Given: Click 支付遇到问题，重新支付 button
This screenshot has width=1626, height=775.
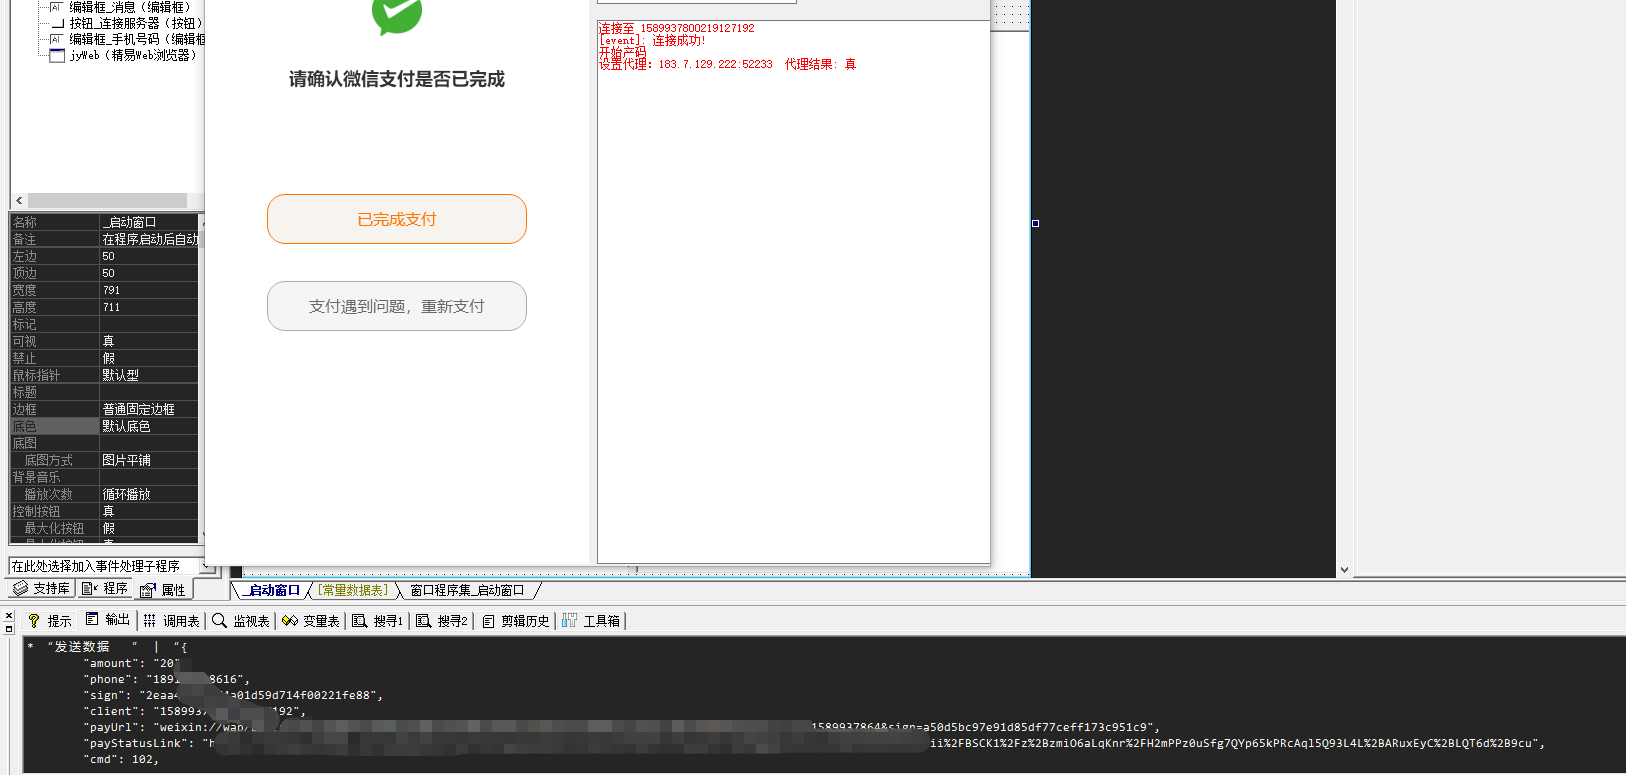Looking at the screenshot, I should [x=397, y=306].
